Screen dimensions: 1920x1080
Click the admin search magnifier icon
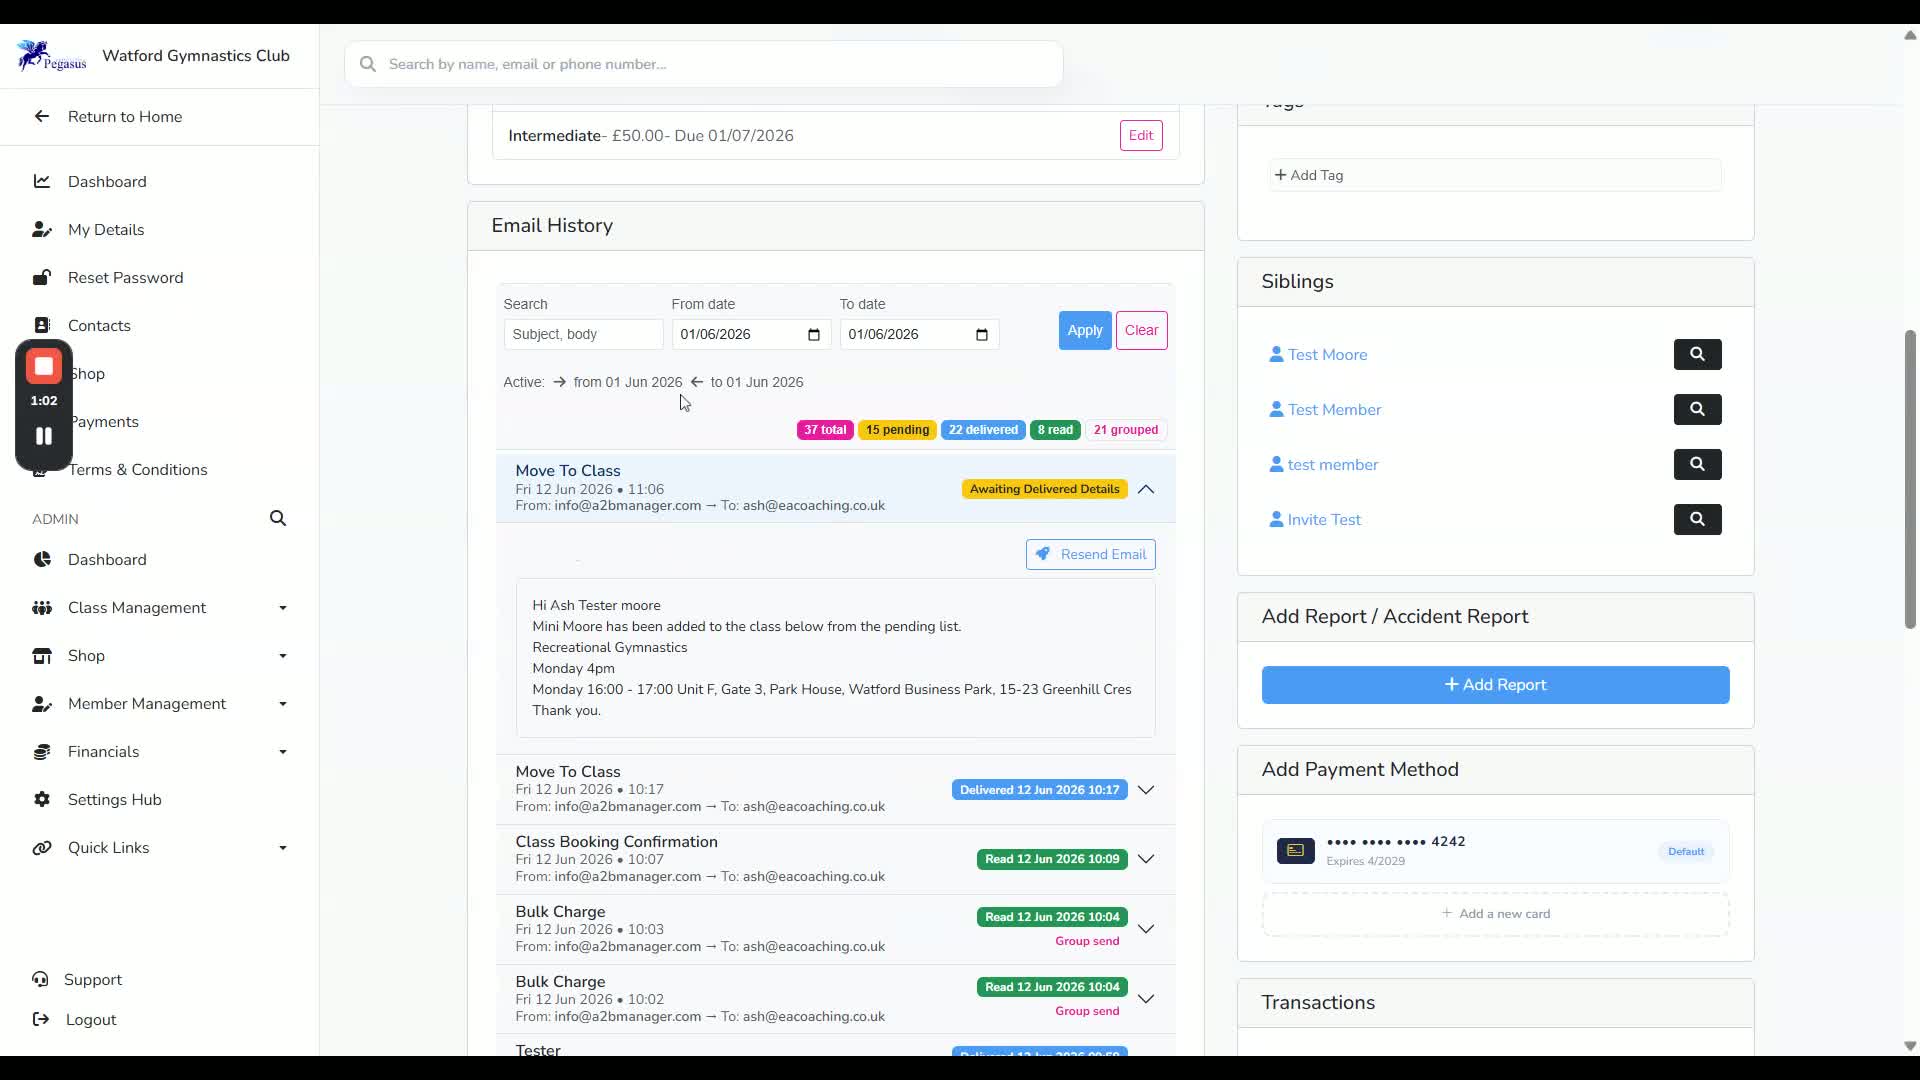[278, 518]
